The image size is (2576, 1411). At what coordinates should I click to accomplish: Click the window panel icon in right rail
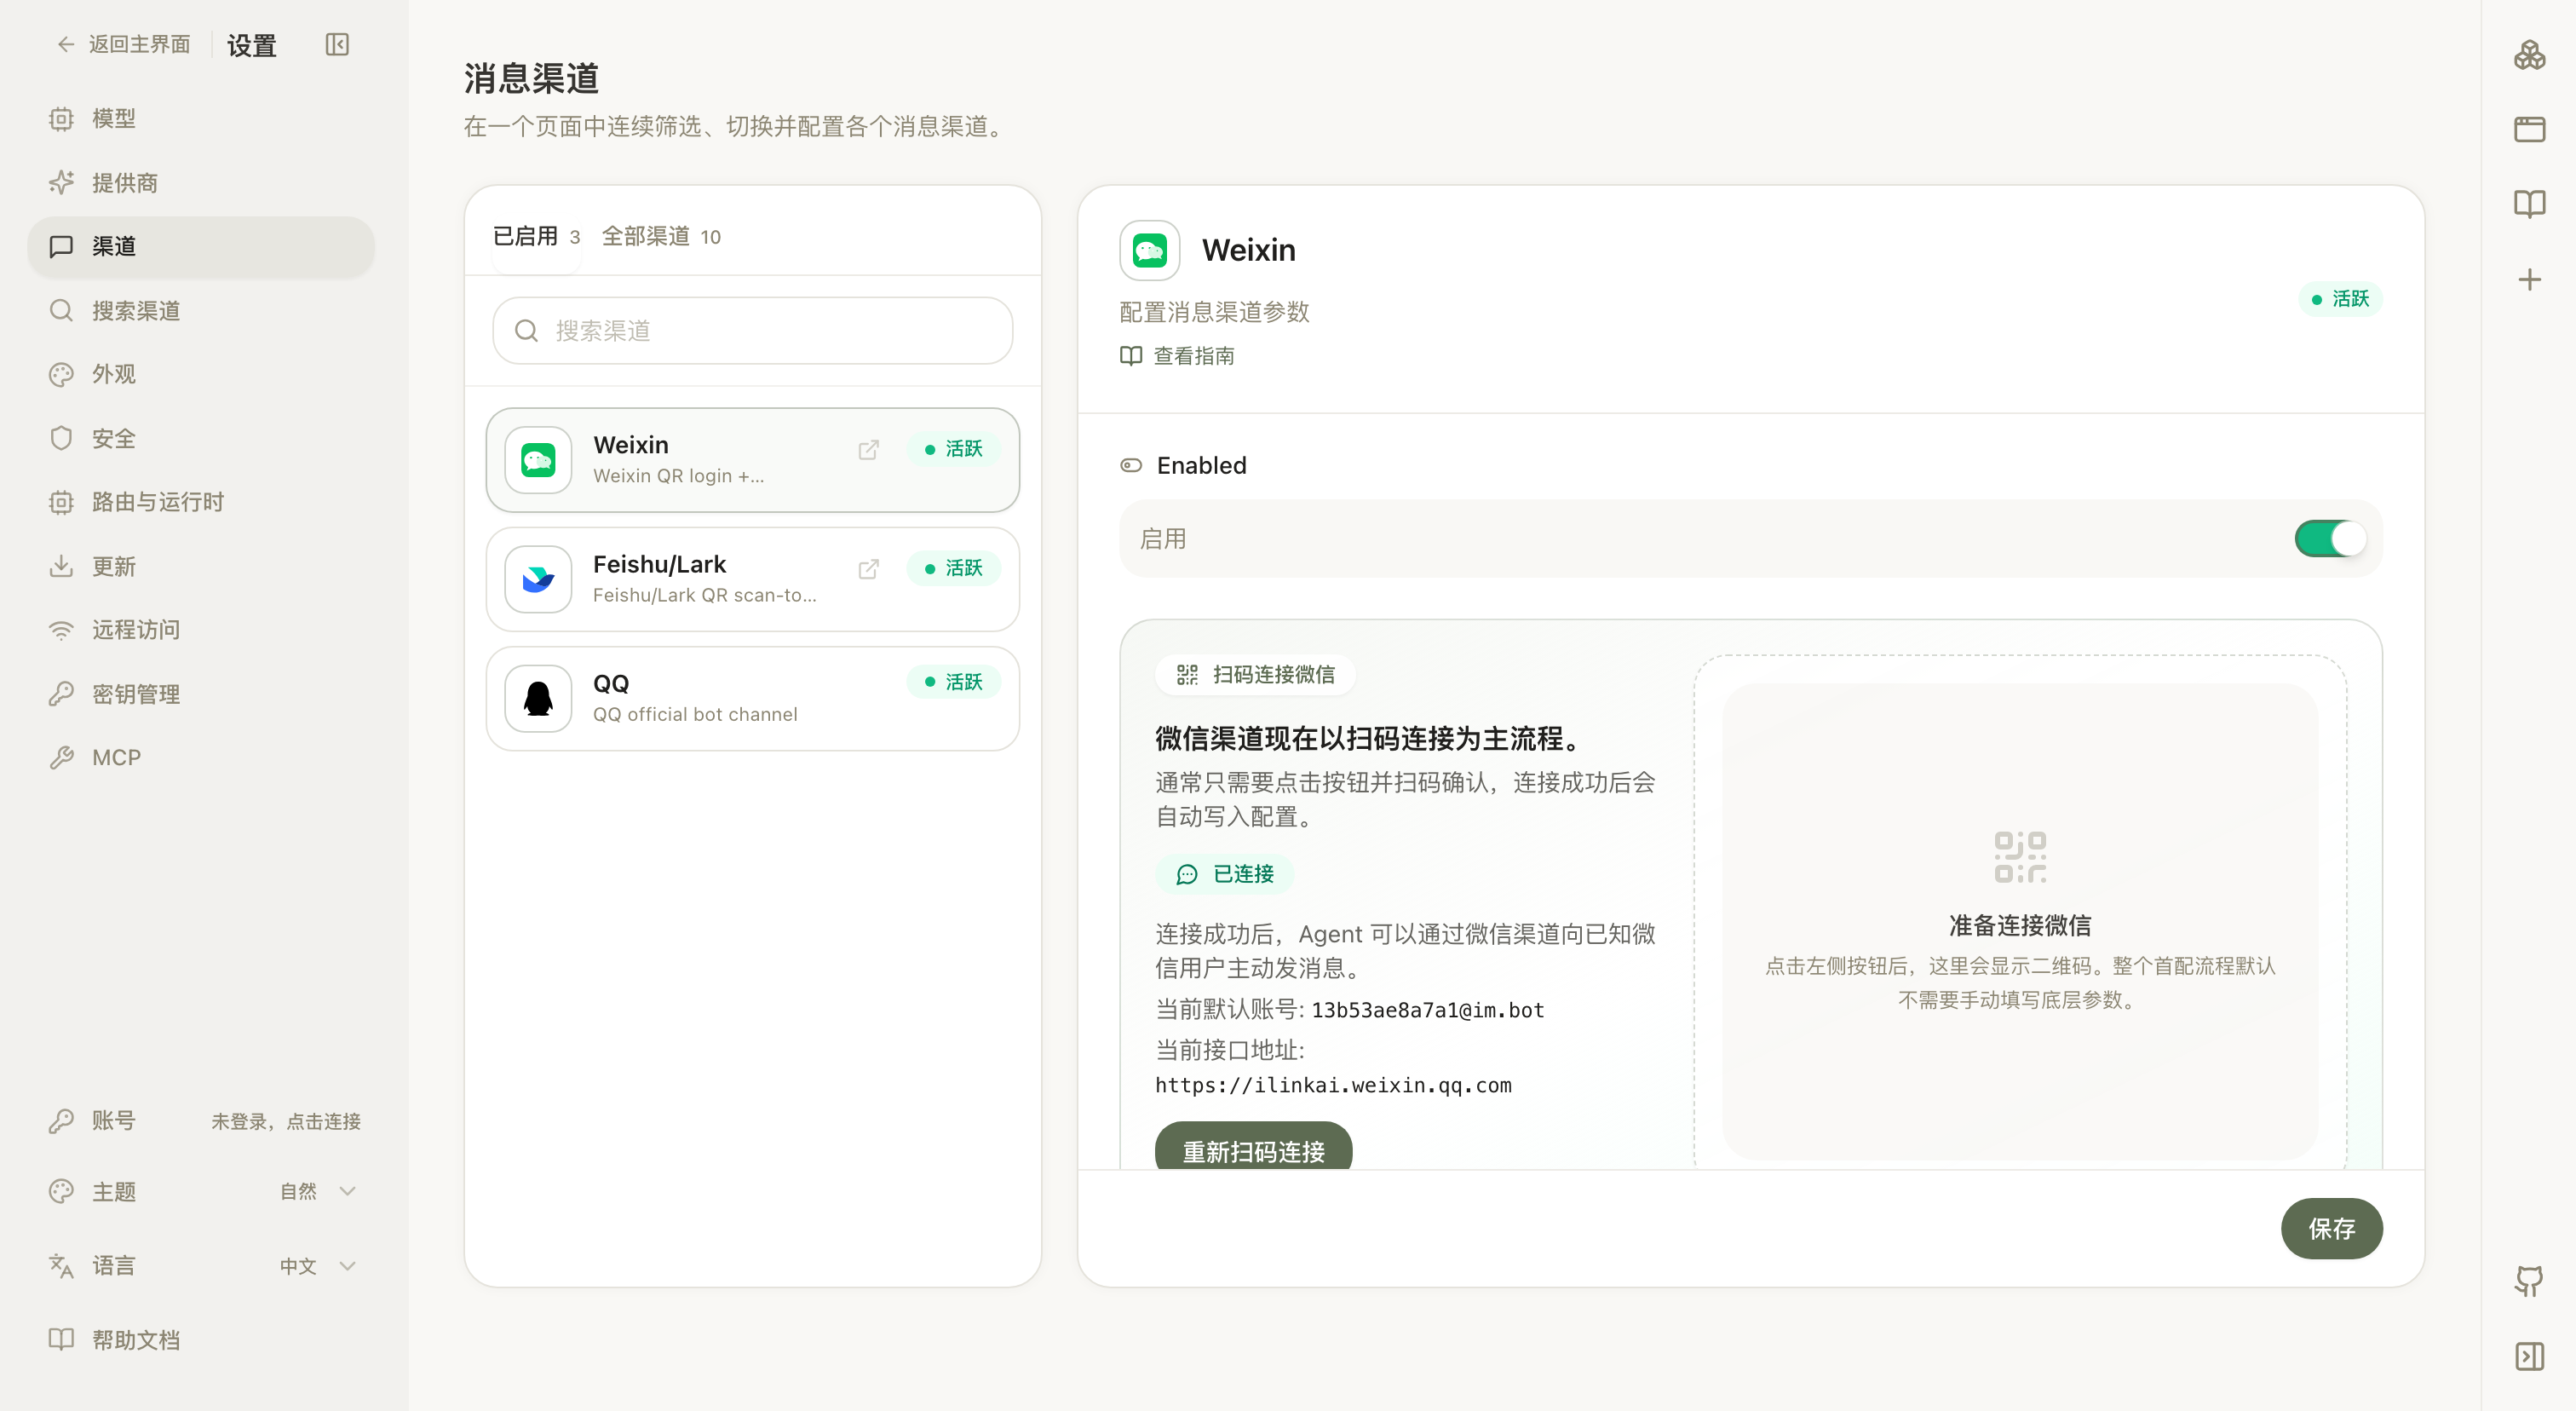click(2529, 129)
